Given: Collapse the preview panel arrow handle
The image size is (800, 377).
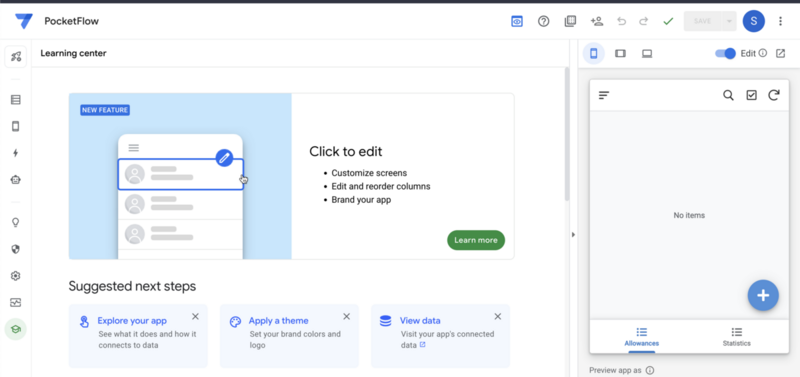Looking at the screenshot, I should [573, 235].
